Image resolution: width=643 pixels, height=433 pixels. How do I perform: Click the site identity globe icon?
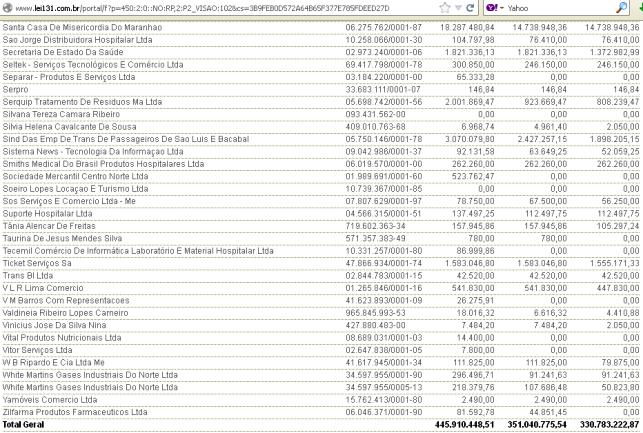point(7,8)
